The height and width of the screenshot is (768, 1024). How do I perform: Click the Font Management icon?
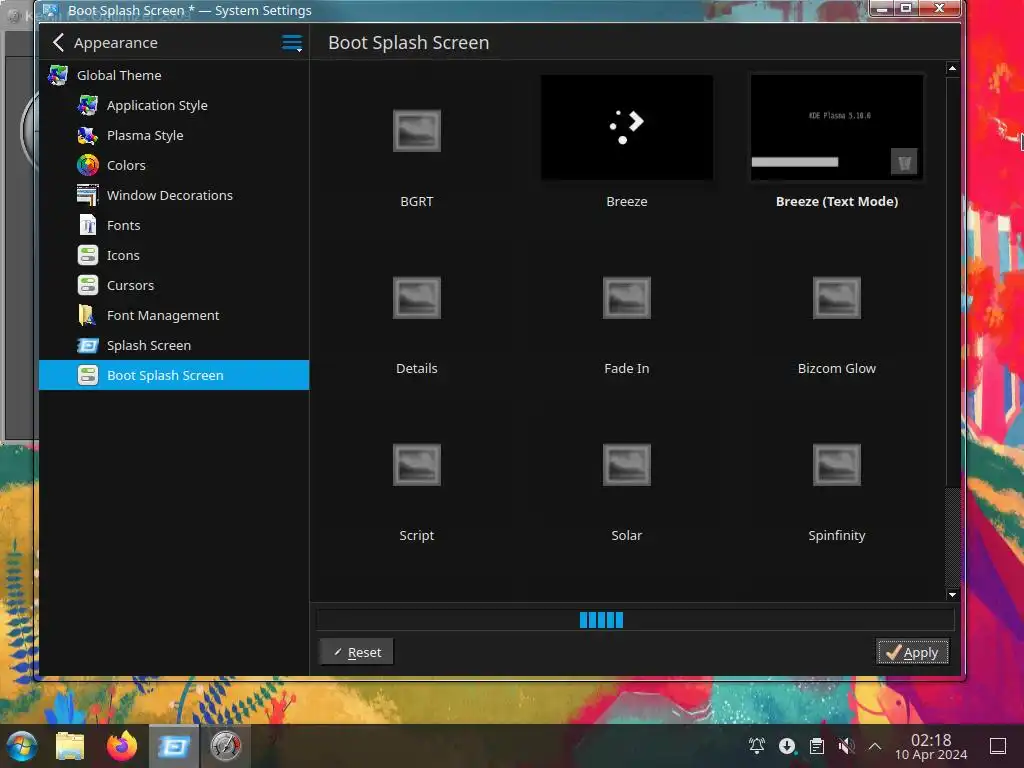88,315
